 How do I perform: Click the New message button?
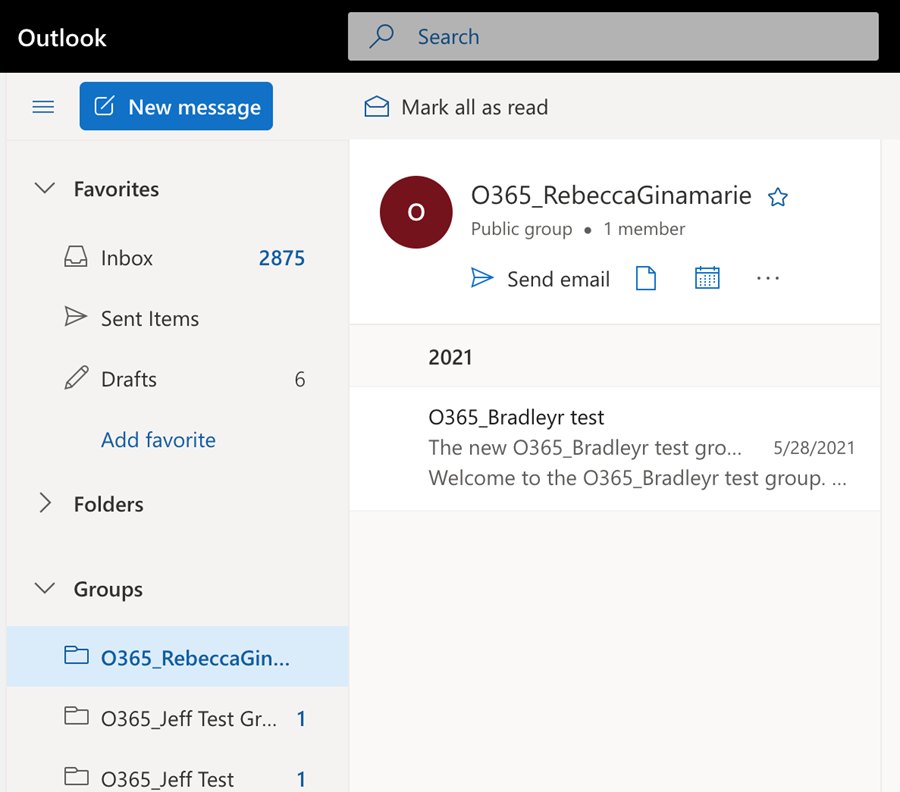pos(176,106)
